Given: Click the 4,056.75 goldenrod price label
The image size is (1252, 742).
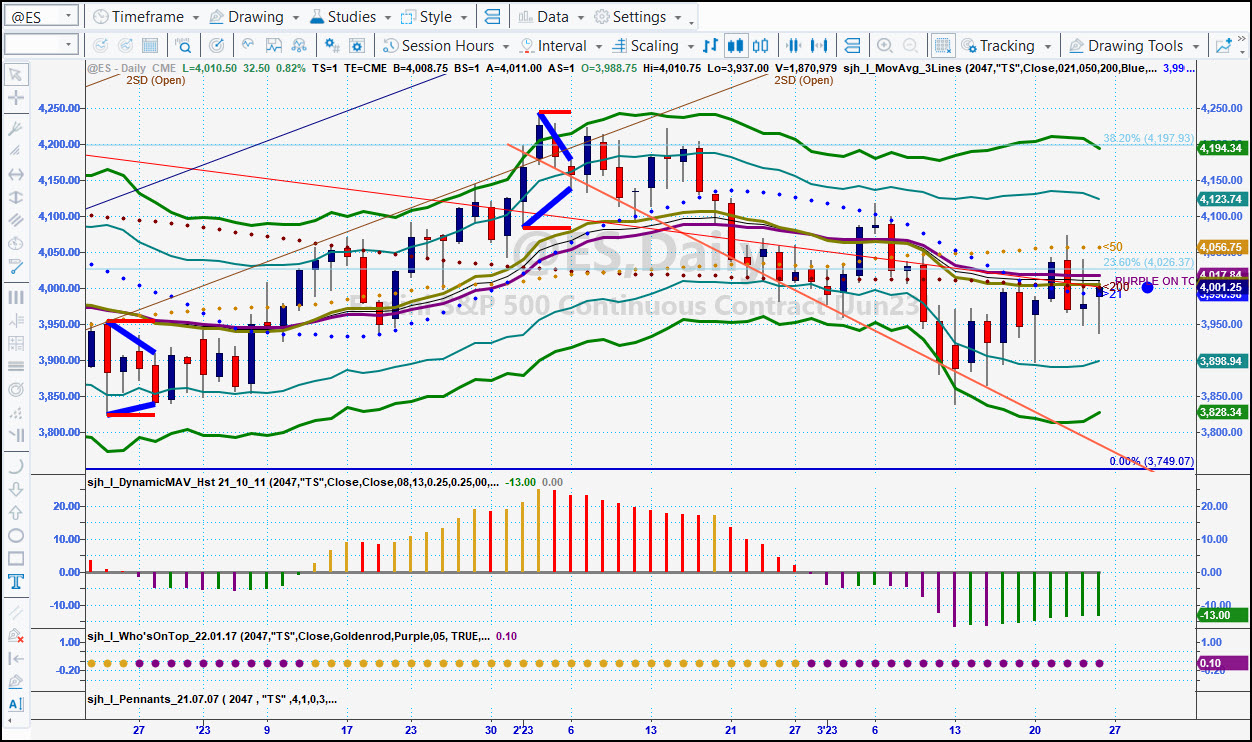Looking at the screenshot, I should 1221,247.
